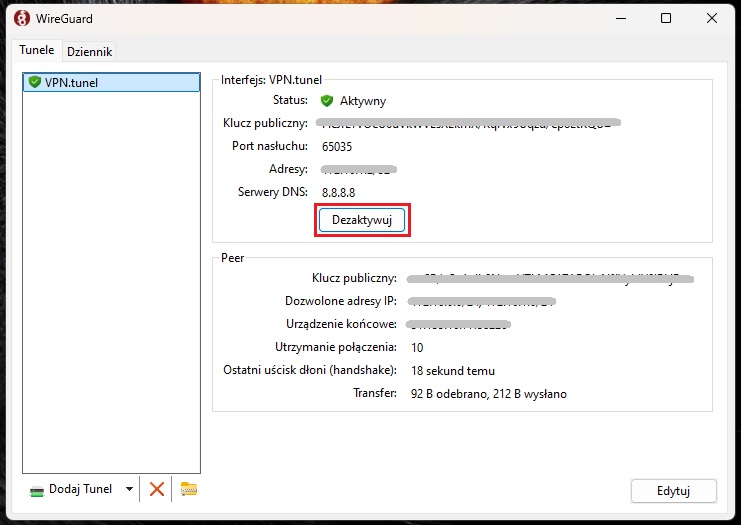
Task: Click the last handshake time value
Action: 452,371
